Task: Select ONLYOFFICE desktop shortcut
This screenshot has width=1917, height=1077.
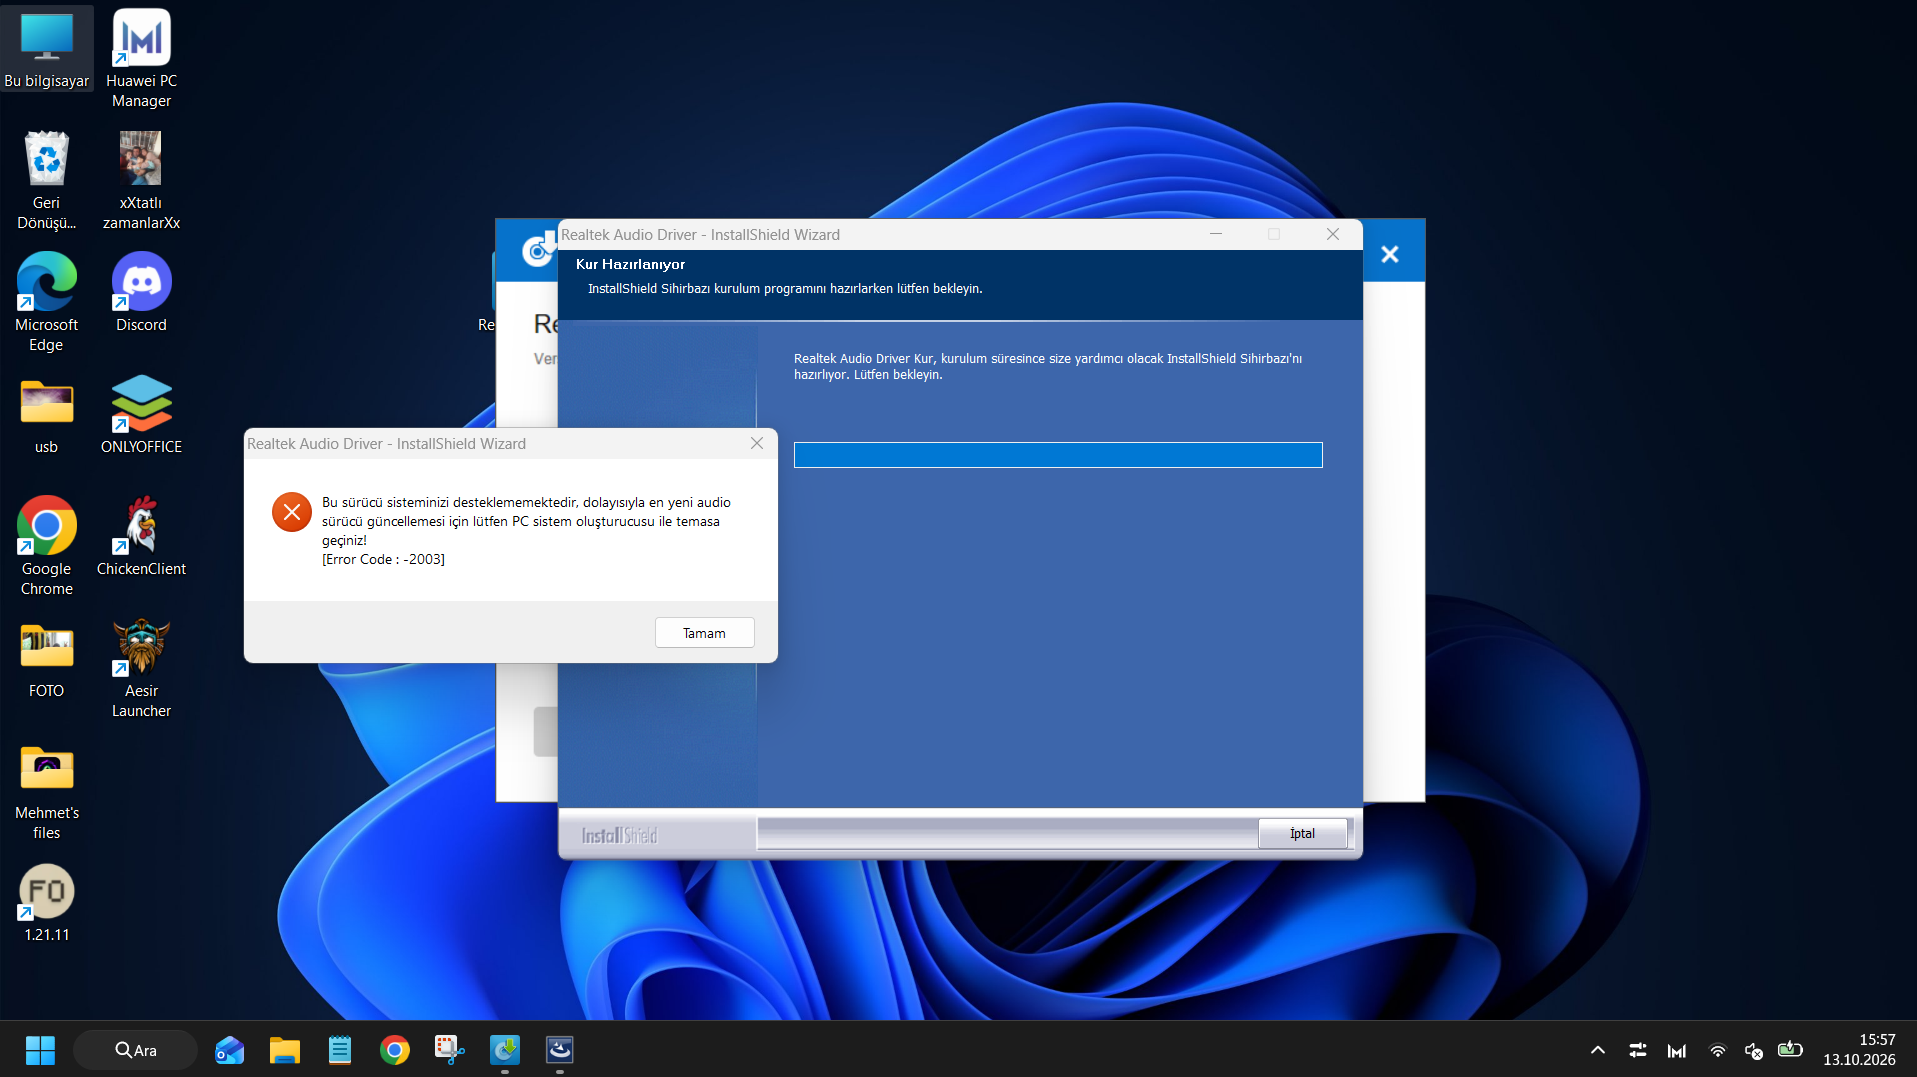Action: [141, 416]
